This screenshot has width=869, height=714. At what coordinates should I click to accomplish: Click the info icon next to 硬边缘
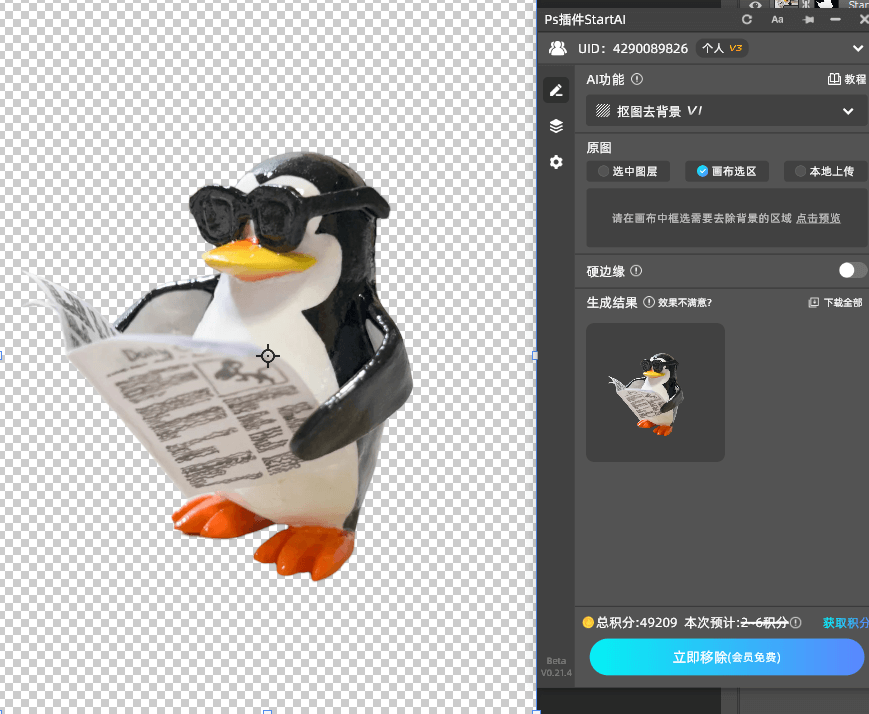click(x=636, y=271)
